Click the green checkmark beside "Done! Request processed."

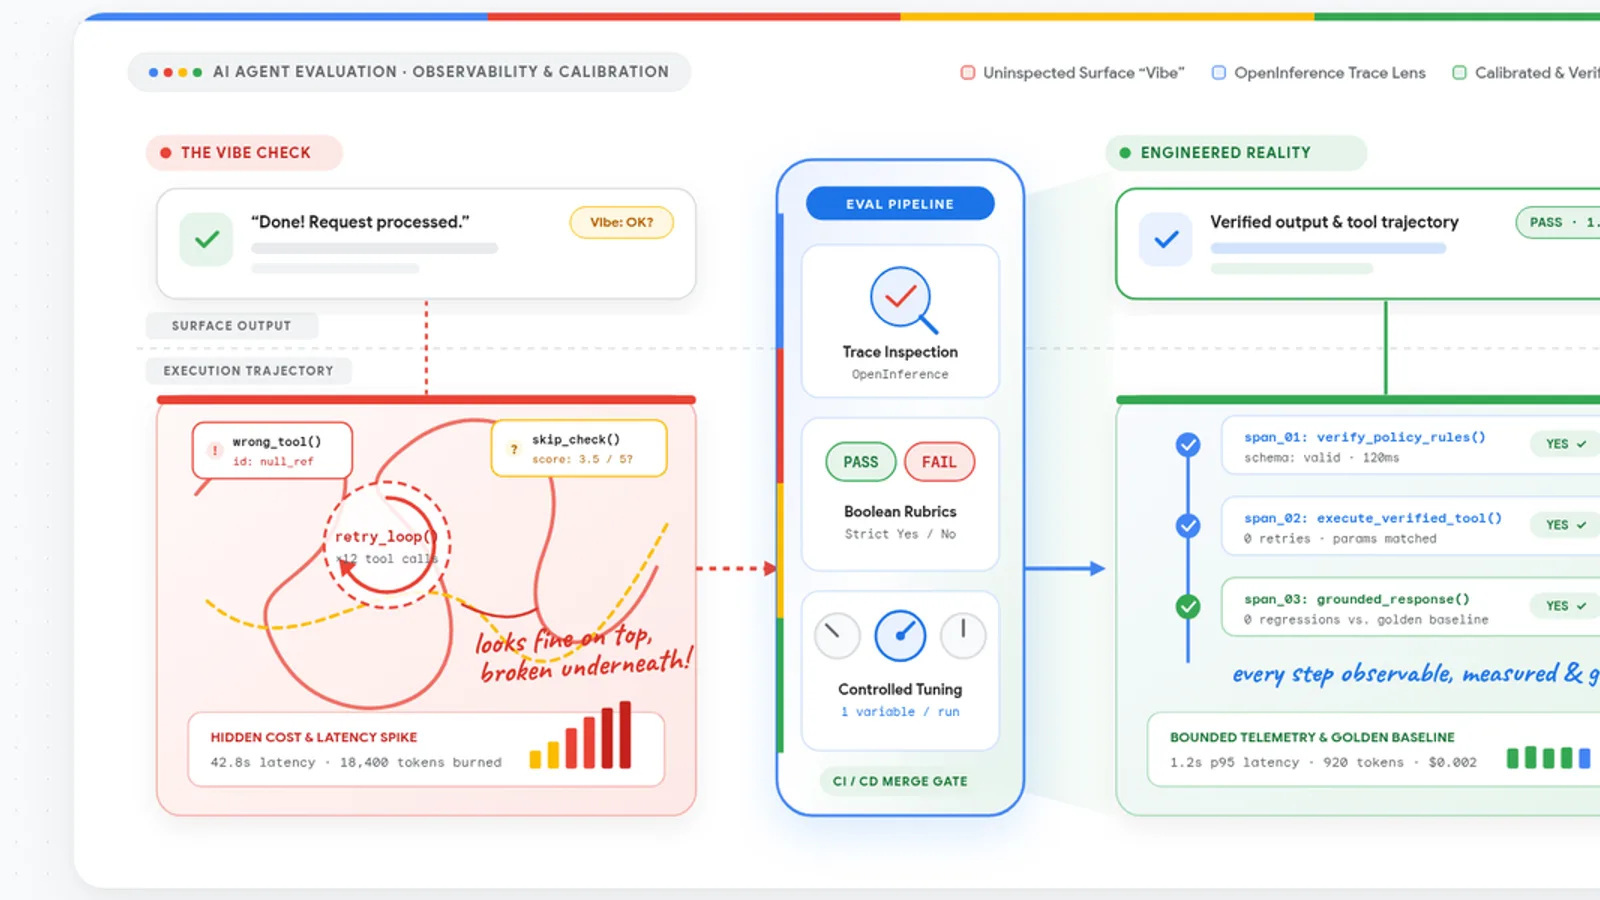207,239
